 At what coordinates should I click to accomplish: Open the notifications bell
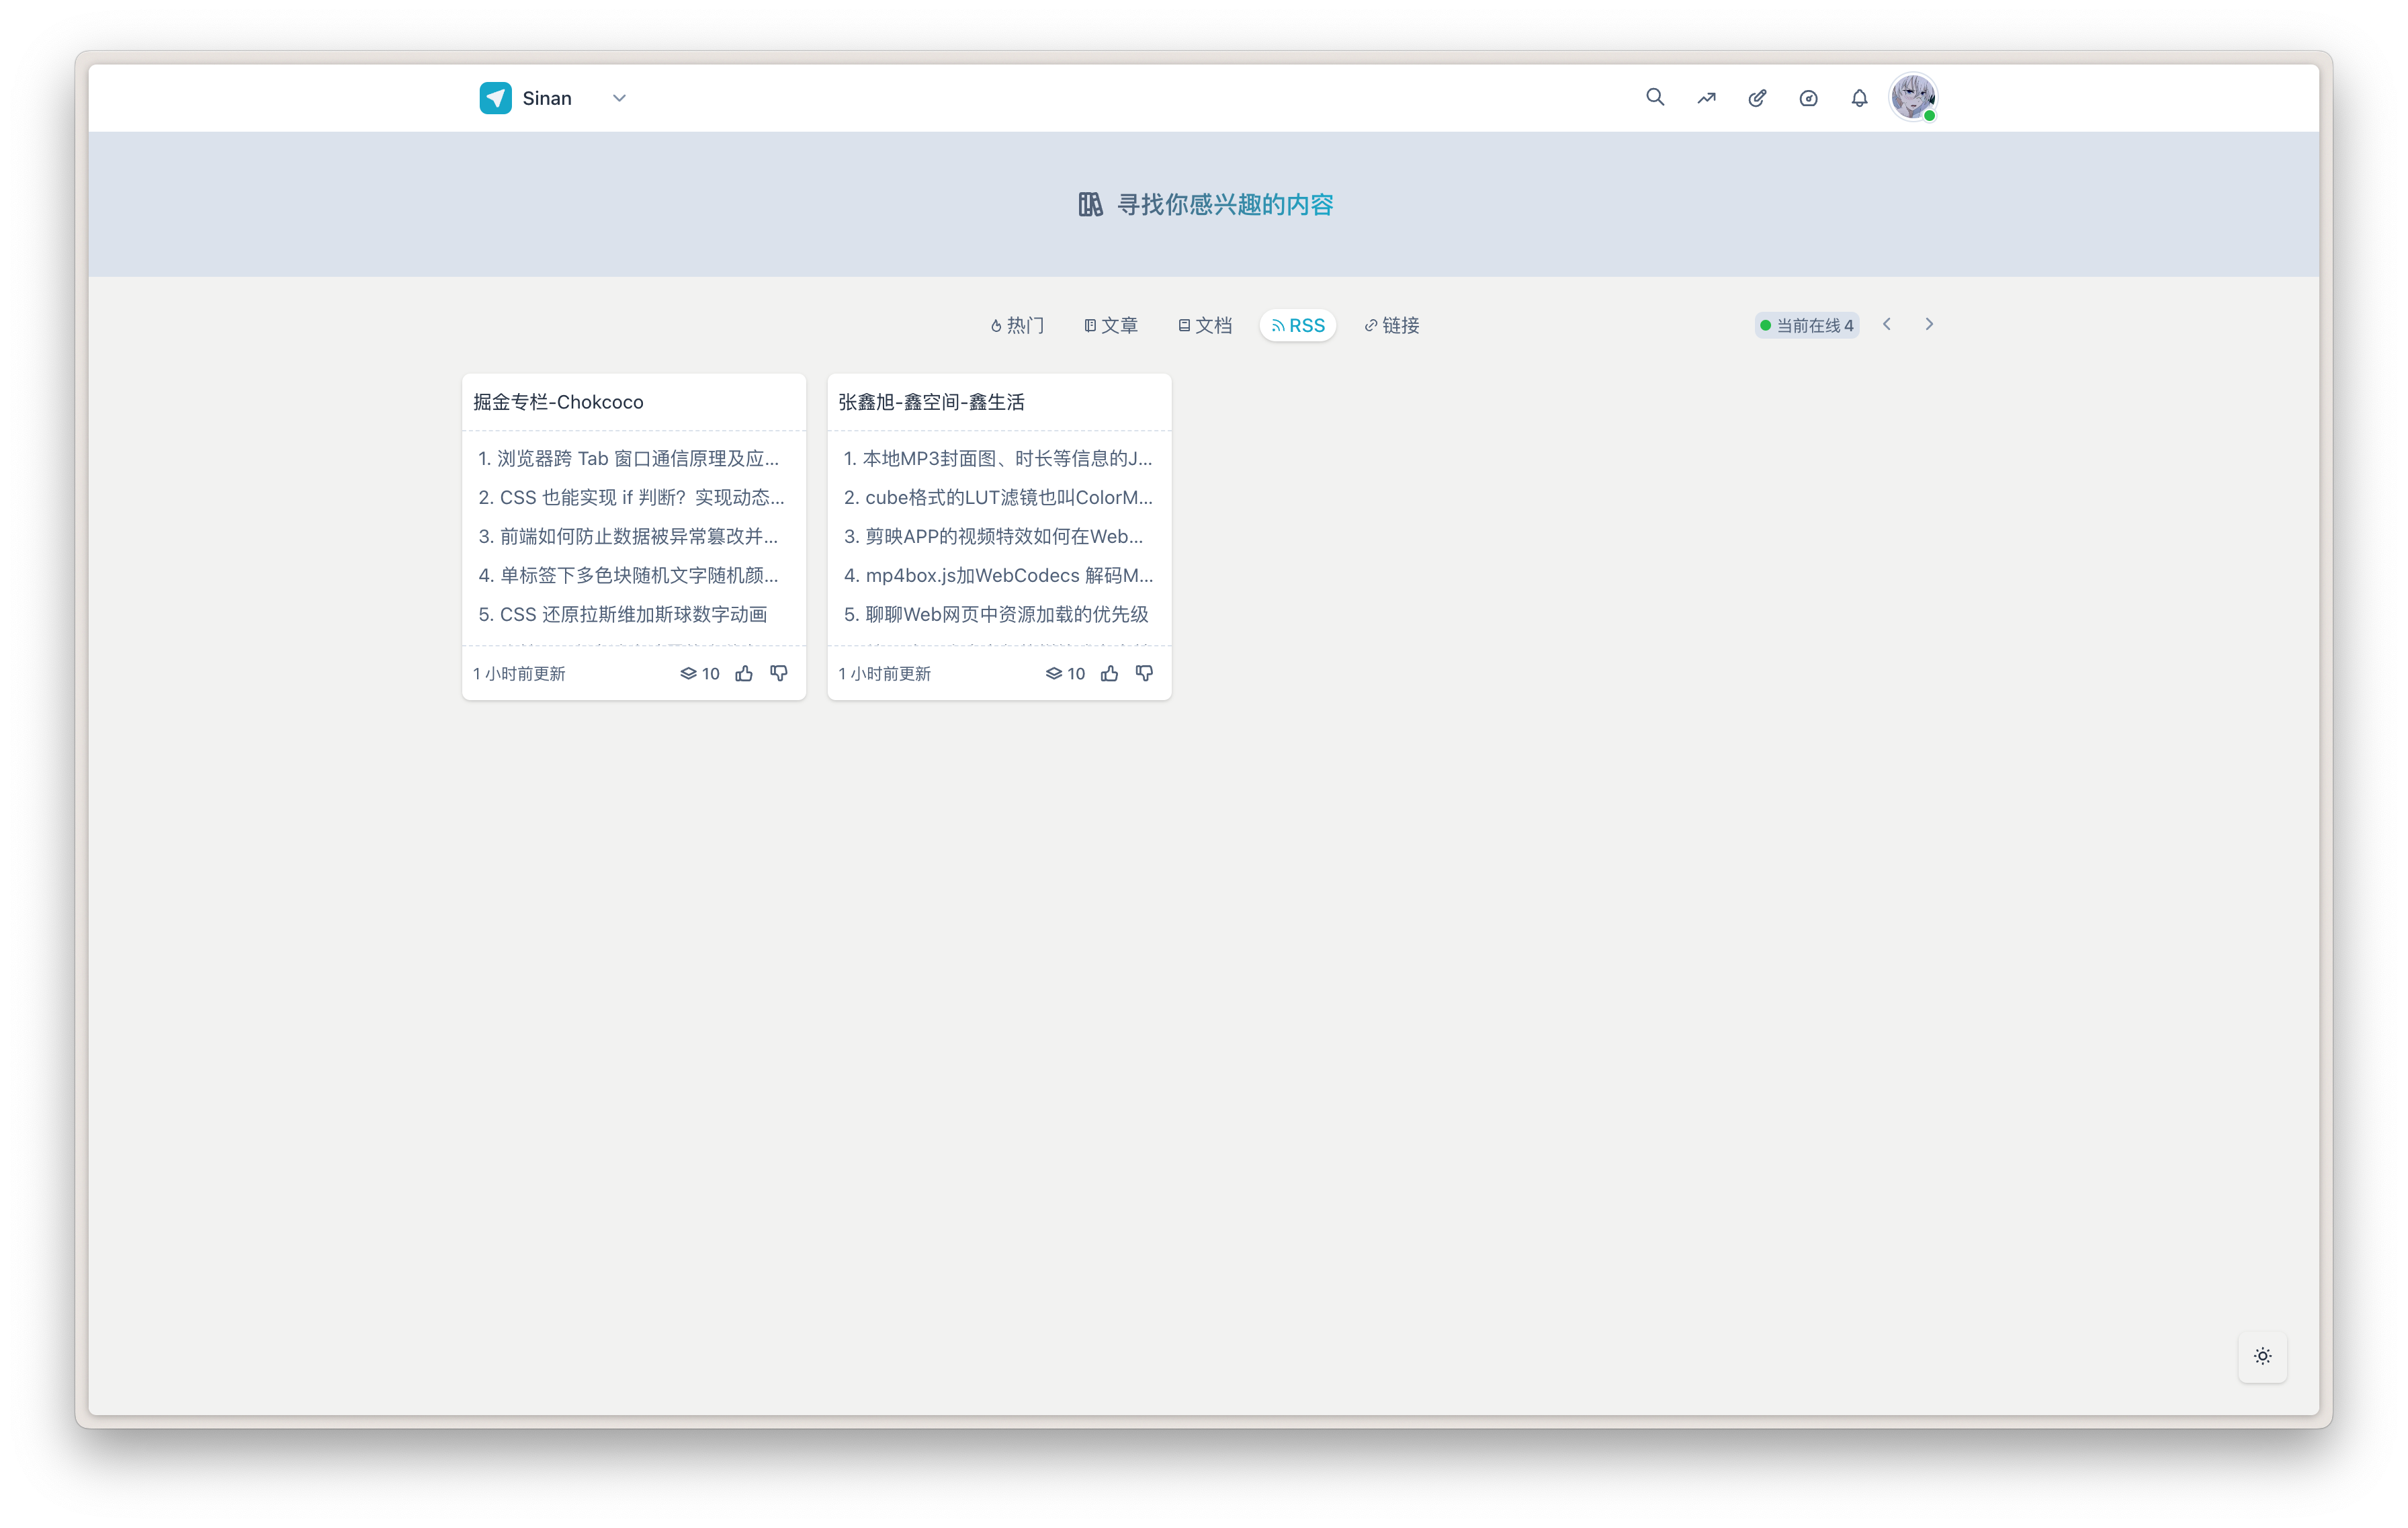click(x=1859, y=98)
